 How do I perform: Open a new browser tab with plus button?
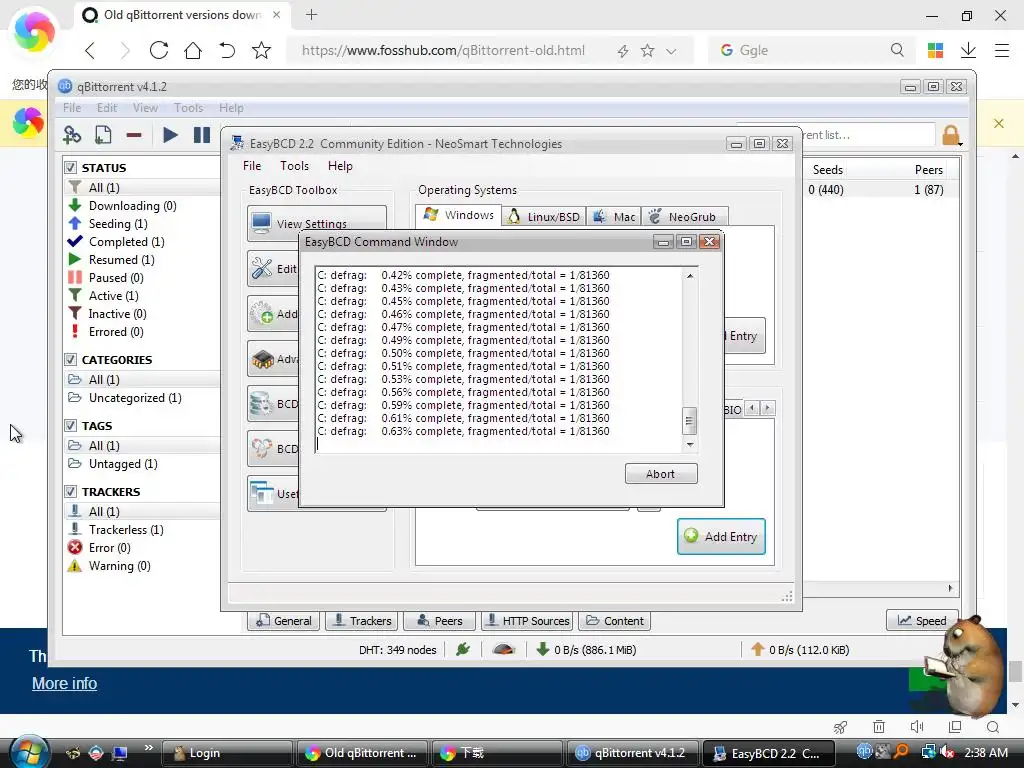(312, 14)
